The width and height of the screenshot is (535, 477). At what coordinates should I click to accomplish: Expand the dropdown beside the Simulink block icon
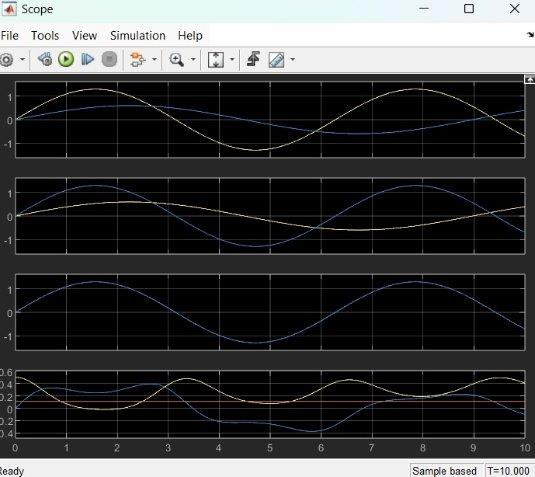155,59
